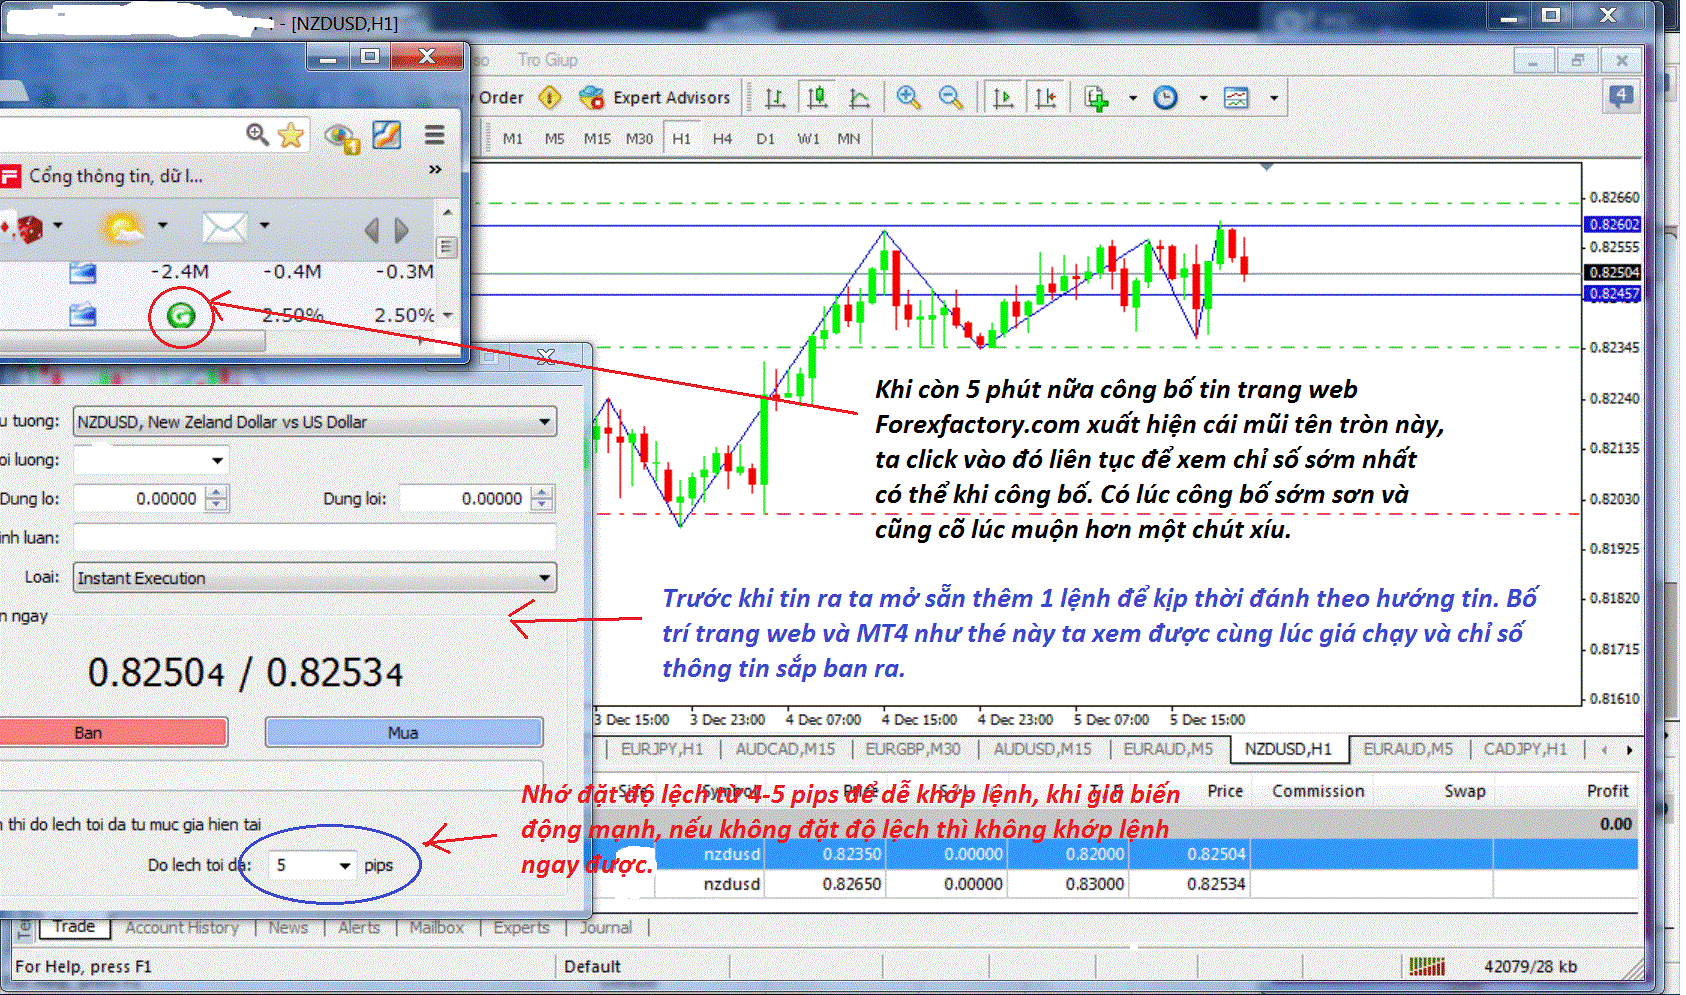1686x995 pixels.
Task: Expand templates dropdown arrow
Action: 1273,98
